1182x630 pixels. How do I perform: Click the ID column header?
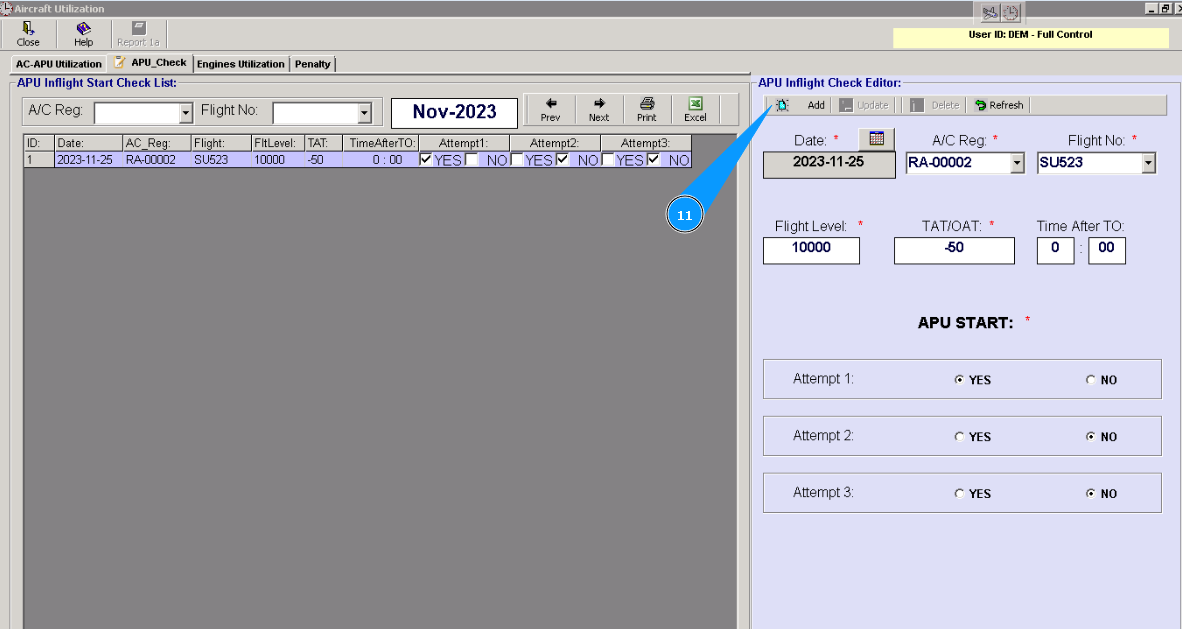pyautogui.click(x=39, y=143)
